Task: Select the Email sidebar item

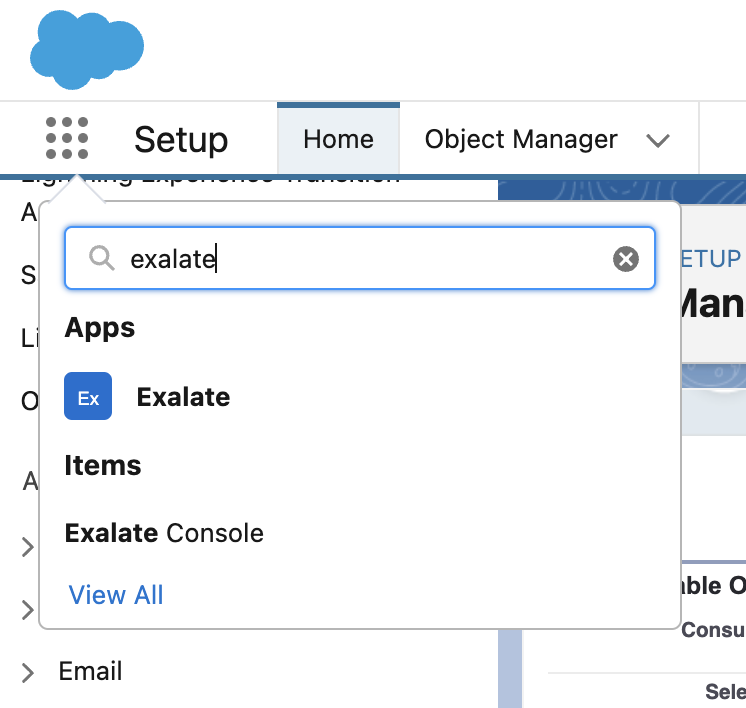Action: pos(90,671)
